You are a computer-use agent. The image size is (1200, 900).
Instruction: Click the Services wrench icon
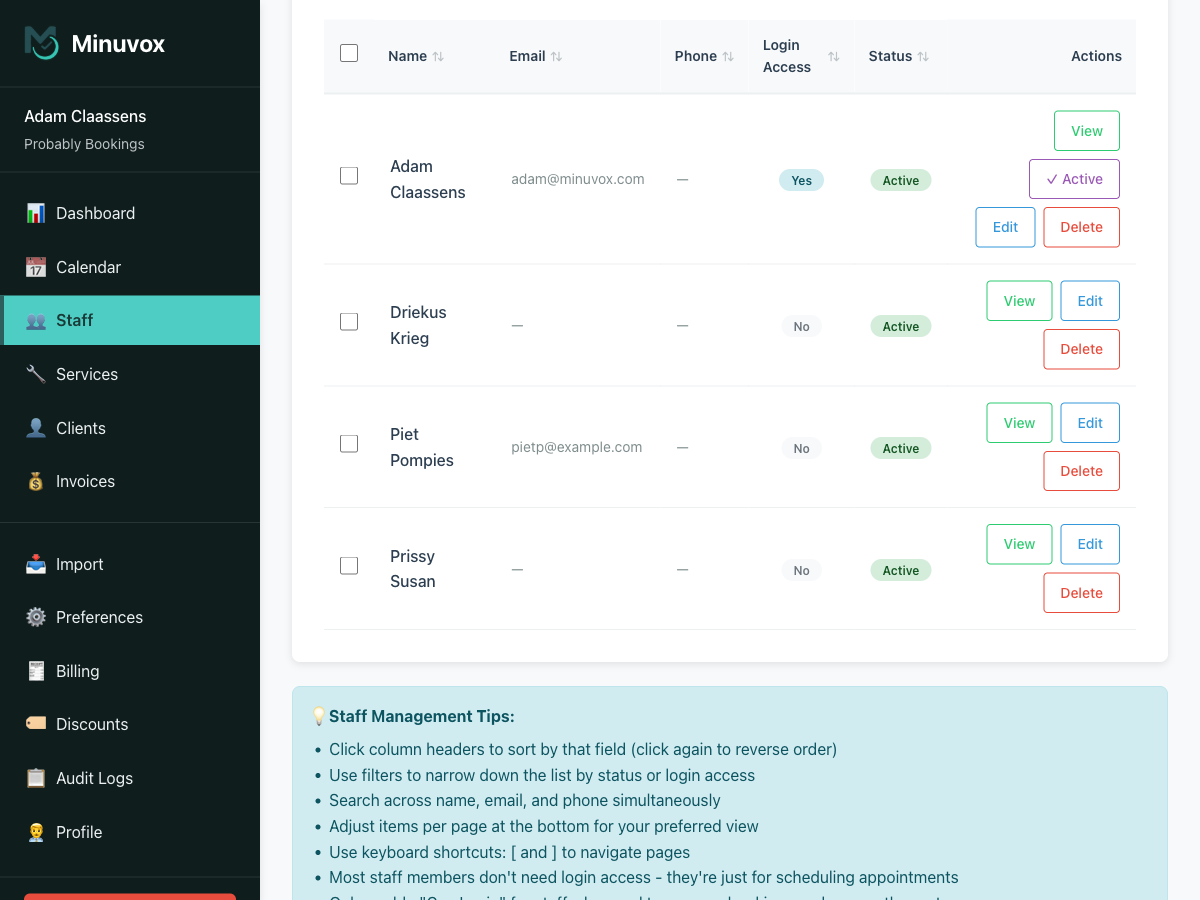(x=36, y=374)
